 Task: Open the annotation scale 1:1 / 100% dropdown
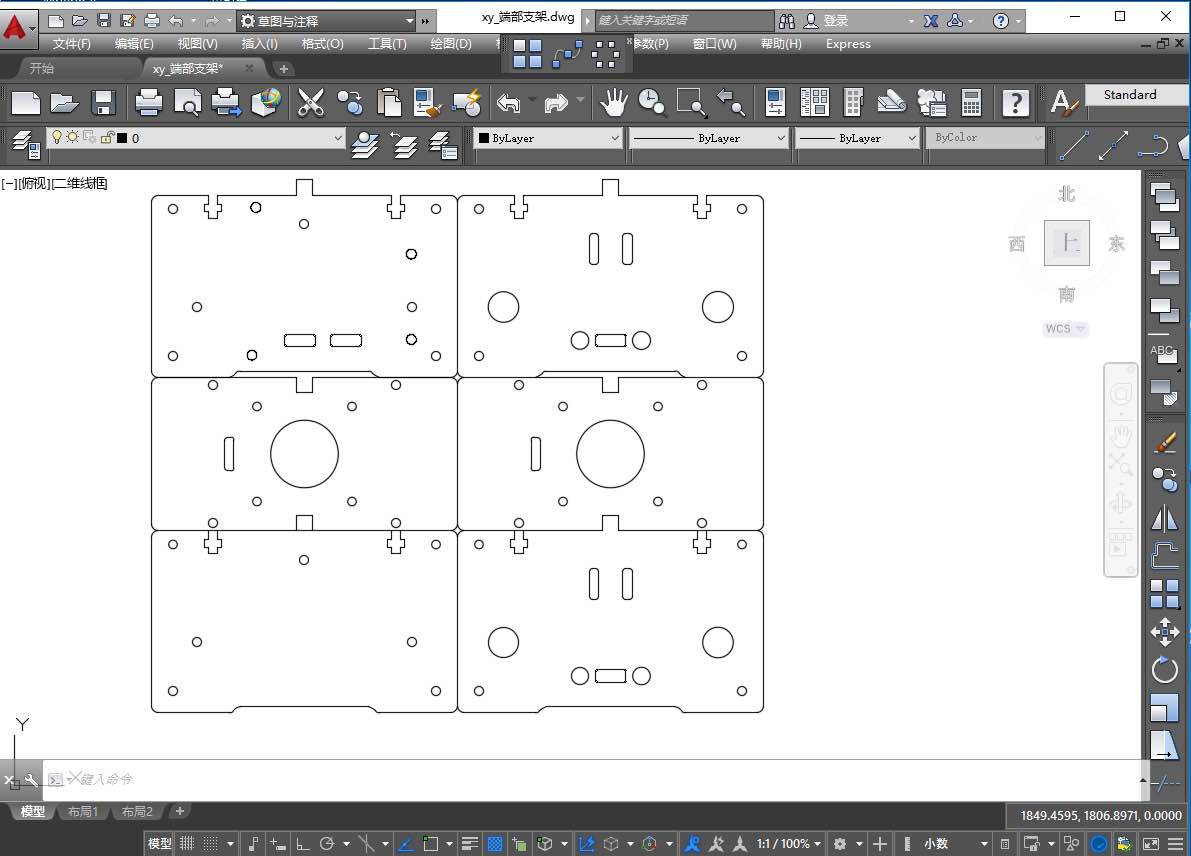click(788, 843)
